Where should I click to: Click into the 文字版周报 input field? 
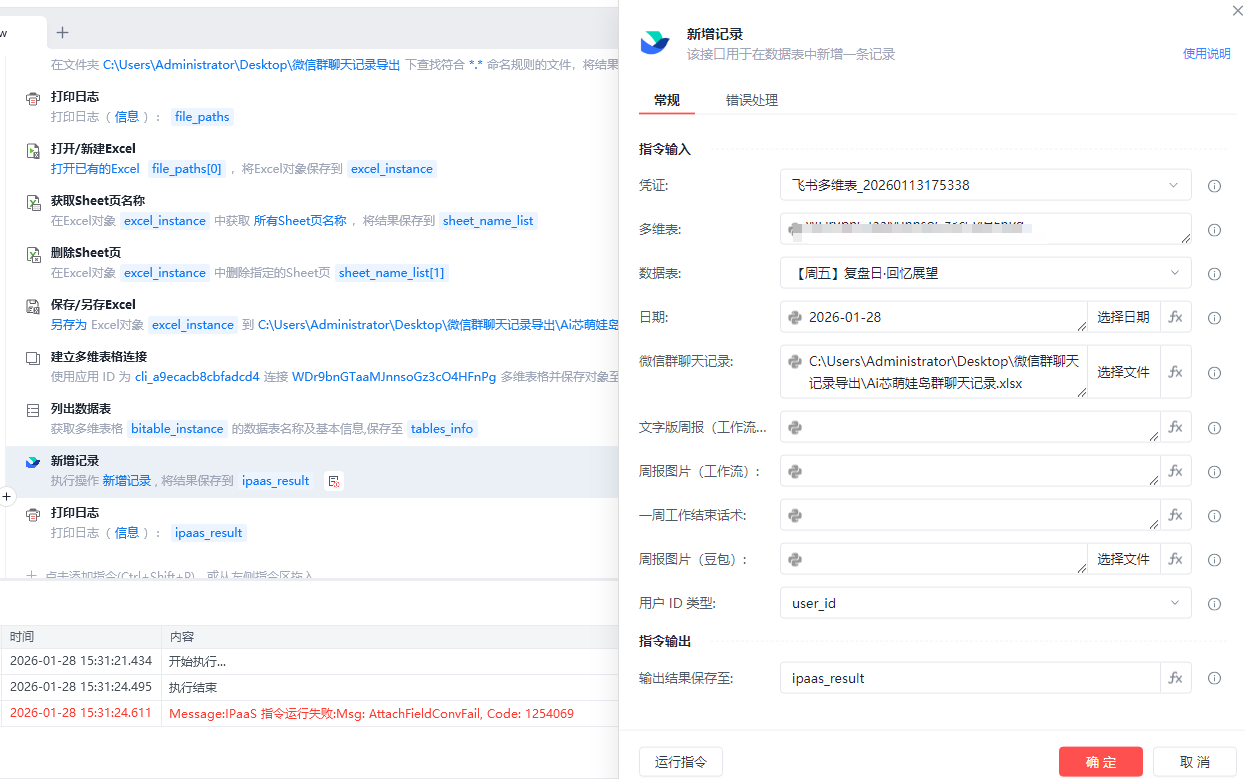[x=968, y=427]
